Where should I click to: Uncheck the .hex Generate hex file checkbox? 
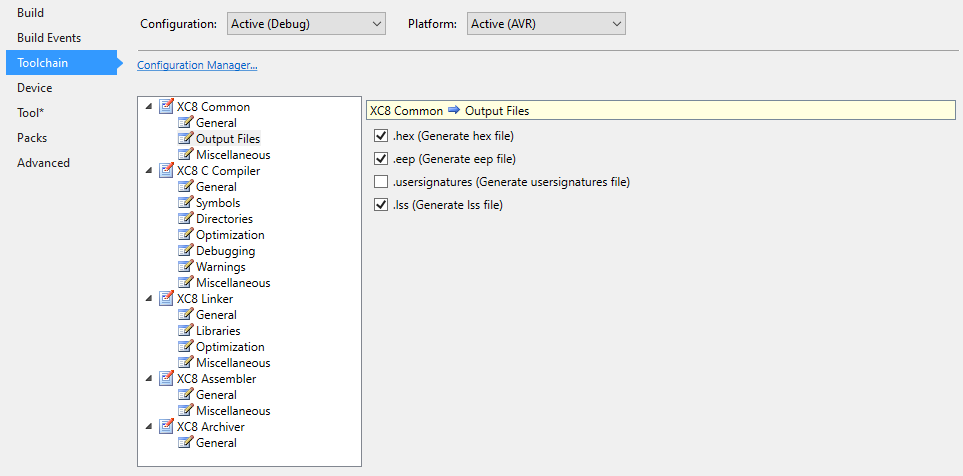click(x=380, y=136)
